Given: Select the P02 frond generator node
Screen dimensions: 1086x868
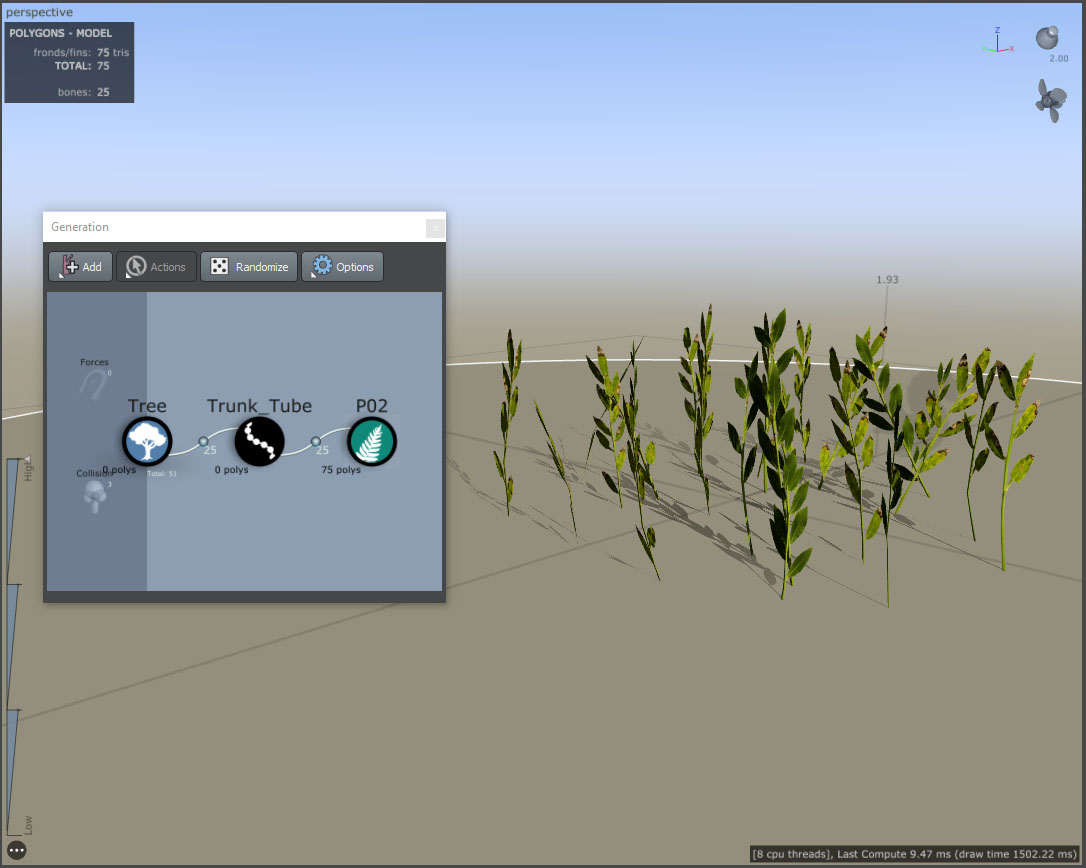Looking at the screenshot, I should (372, 441).
